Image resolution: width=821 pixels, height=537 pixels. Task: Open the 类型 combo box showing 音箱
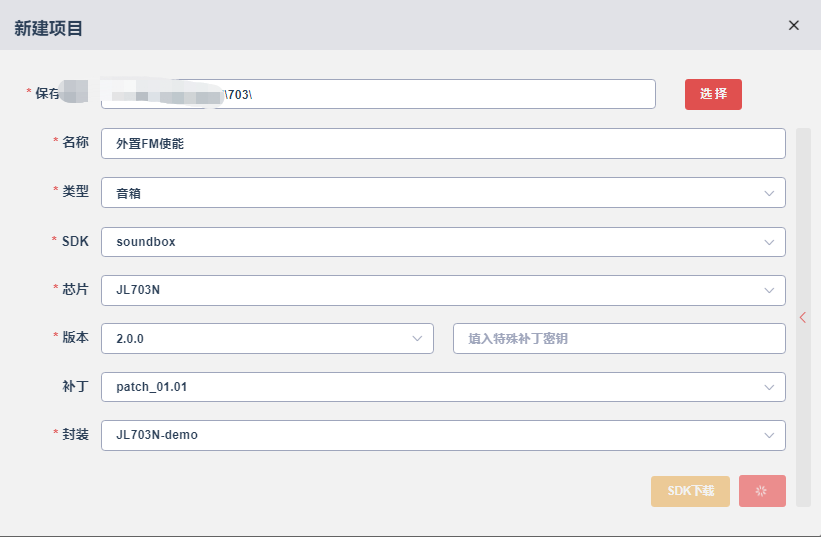(443, 193)
